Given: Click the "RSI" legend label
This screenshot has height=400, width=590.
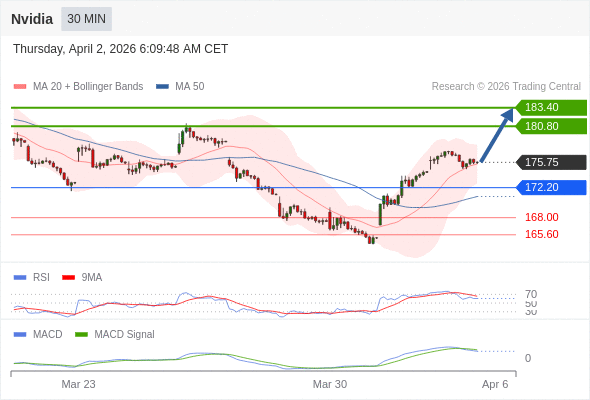Looking at the screenshot, I should 41,278.
